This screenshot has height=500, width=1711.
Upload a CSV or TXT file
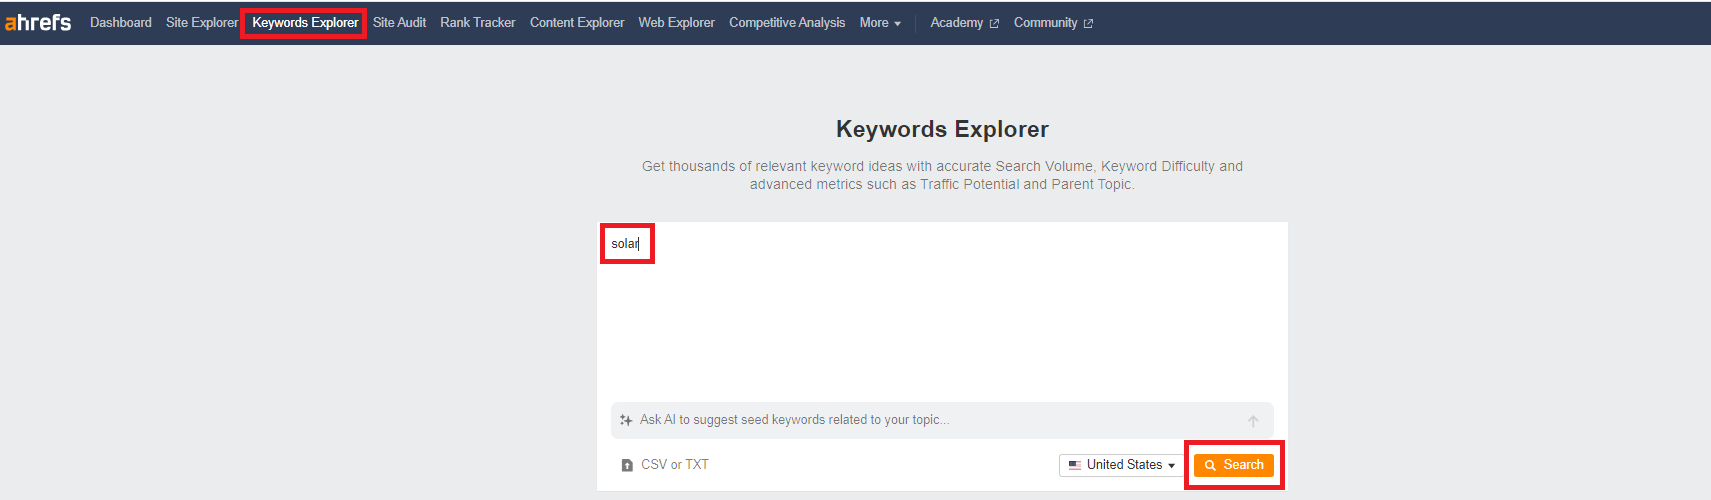[x=664, y=465]
